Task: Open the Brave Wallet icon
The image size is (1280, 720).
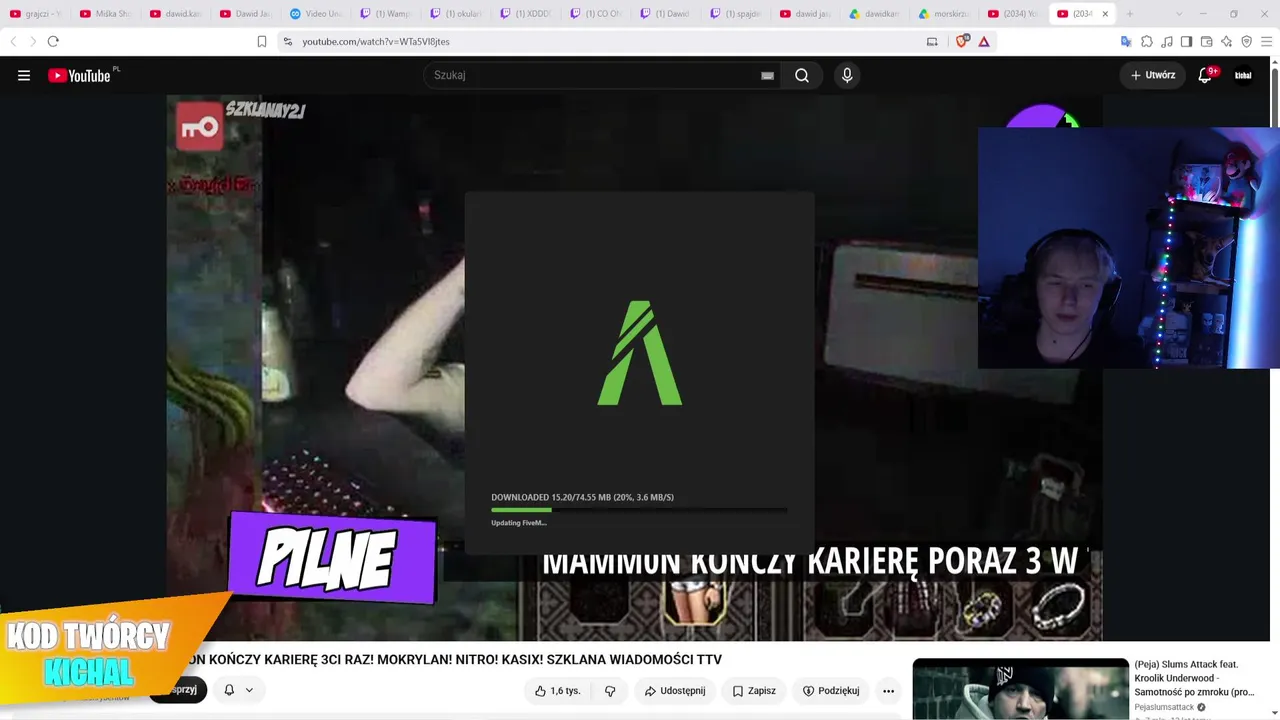Action: tap(1206, 41)
